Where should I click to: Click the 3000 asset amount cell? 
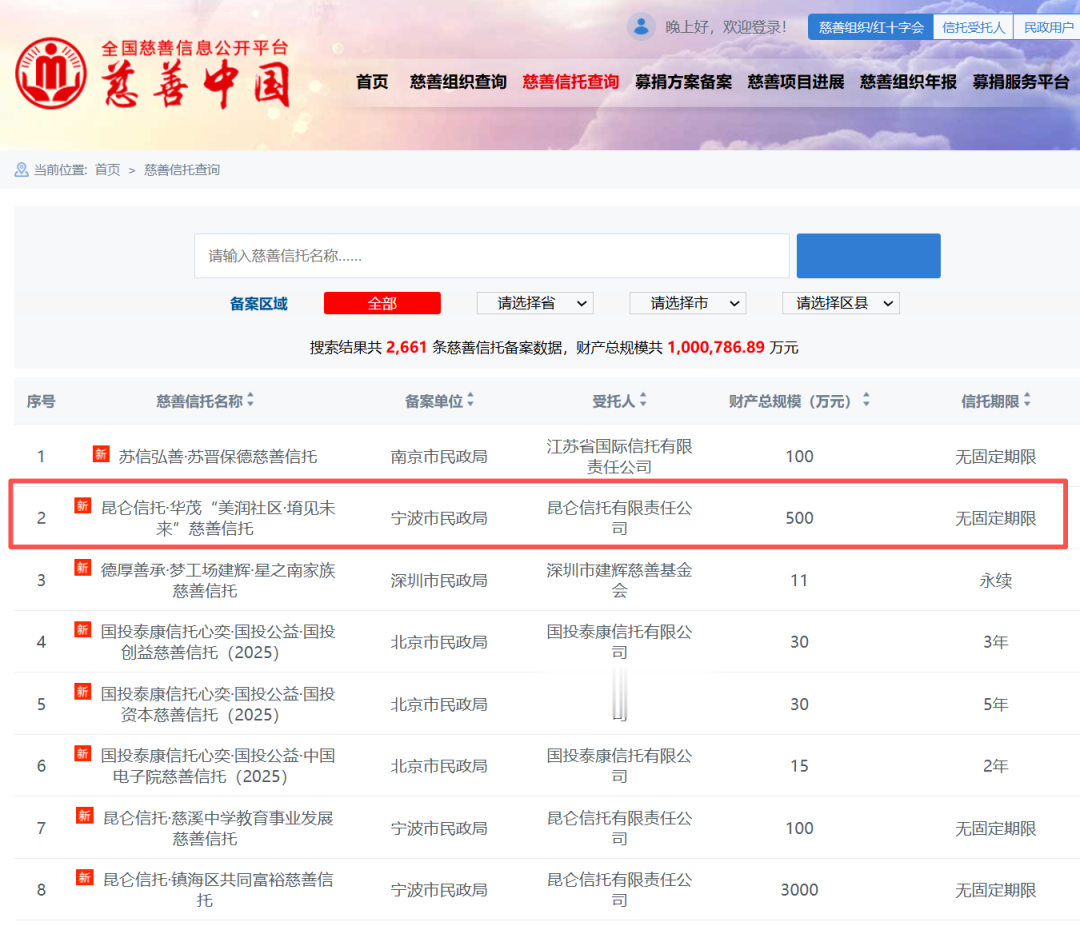pos(799,889)
